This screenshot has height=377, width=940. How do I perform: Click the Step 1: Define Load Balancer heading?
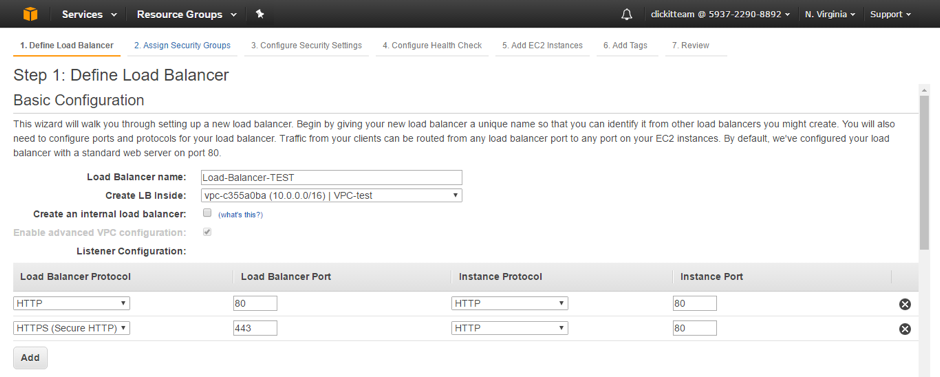pyautogui.click(x=121, y=76)
